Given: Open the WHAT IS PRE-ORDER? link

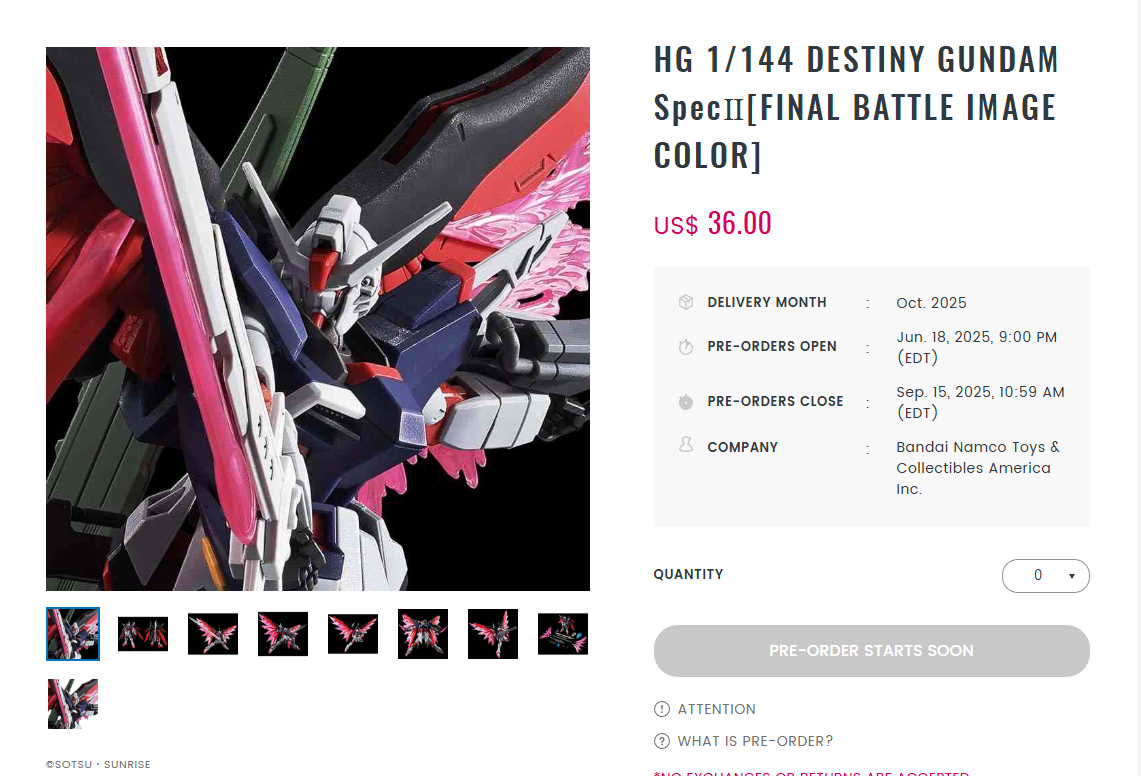Looking at the screenshot, I should (x=755, y=741).
